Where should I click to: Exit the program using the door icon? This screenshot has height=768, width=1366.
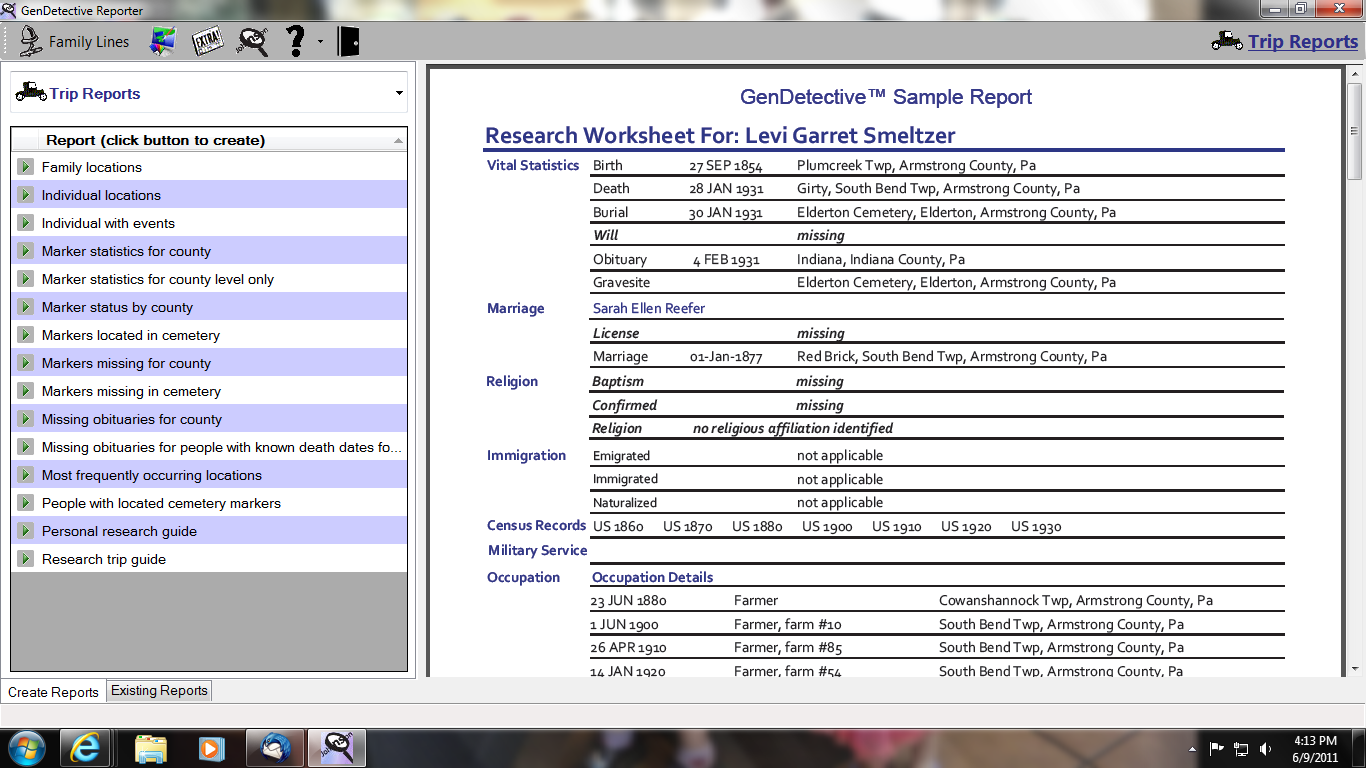348,42
